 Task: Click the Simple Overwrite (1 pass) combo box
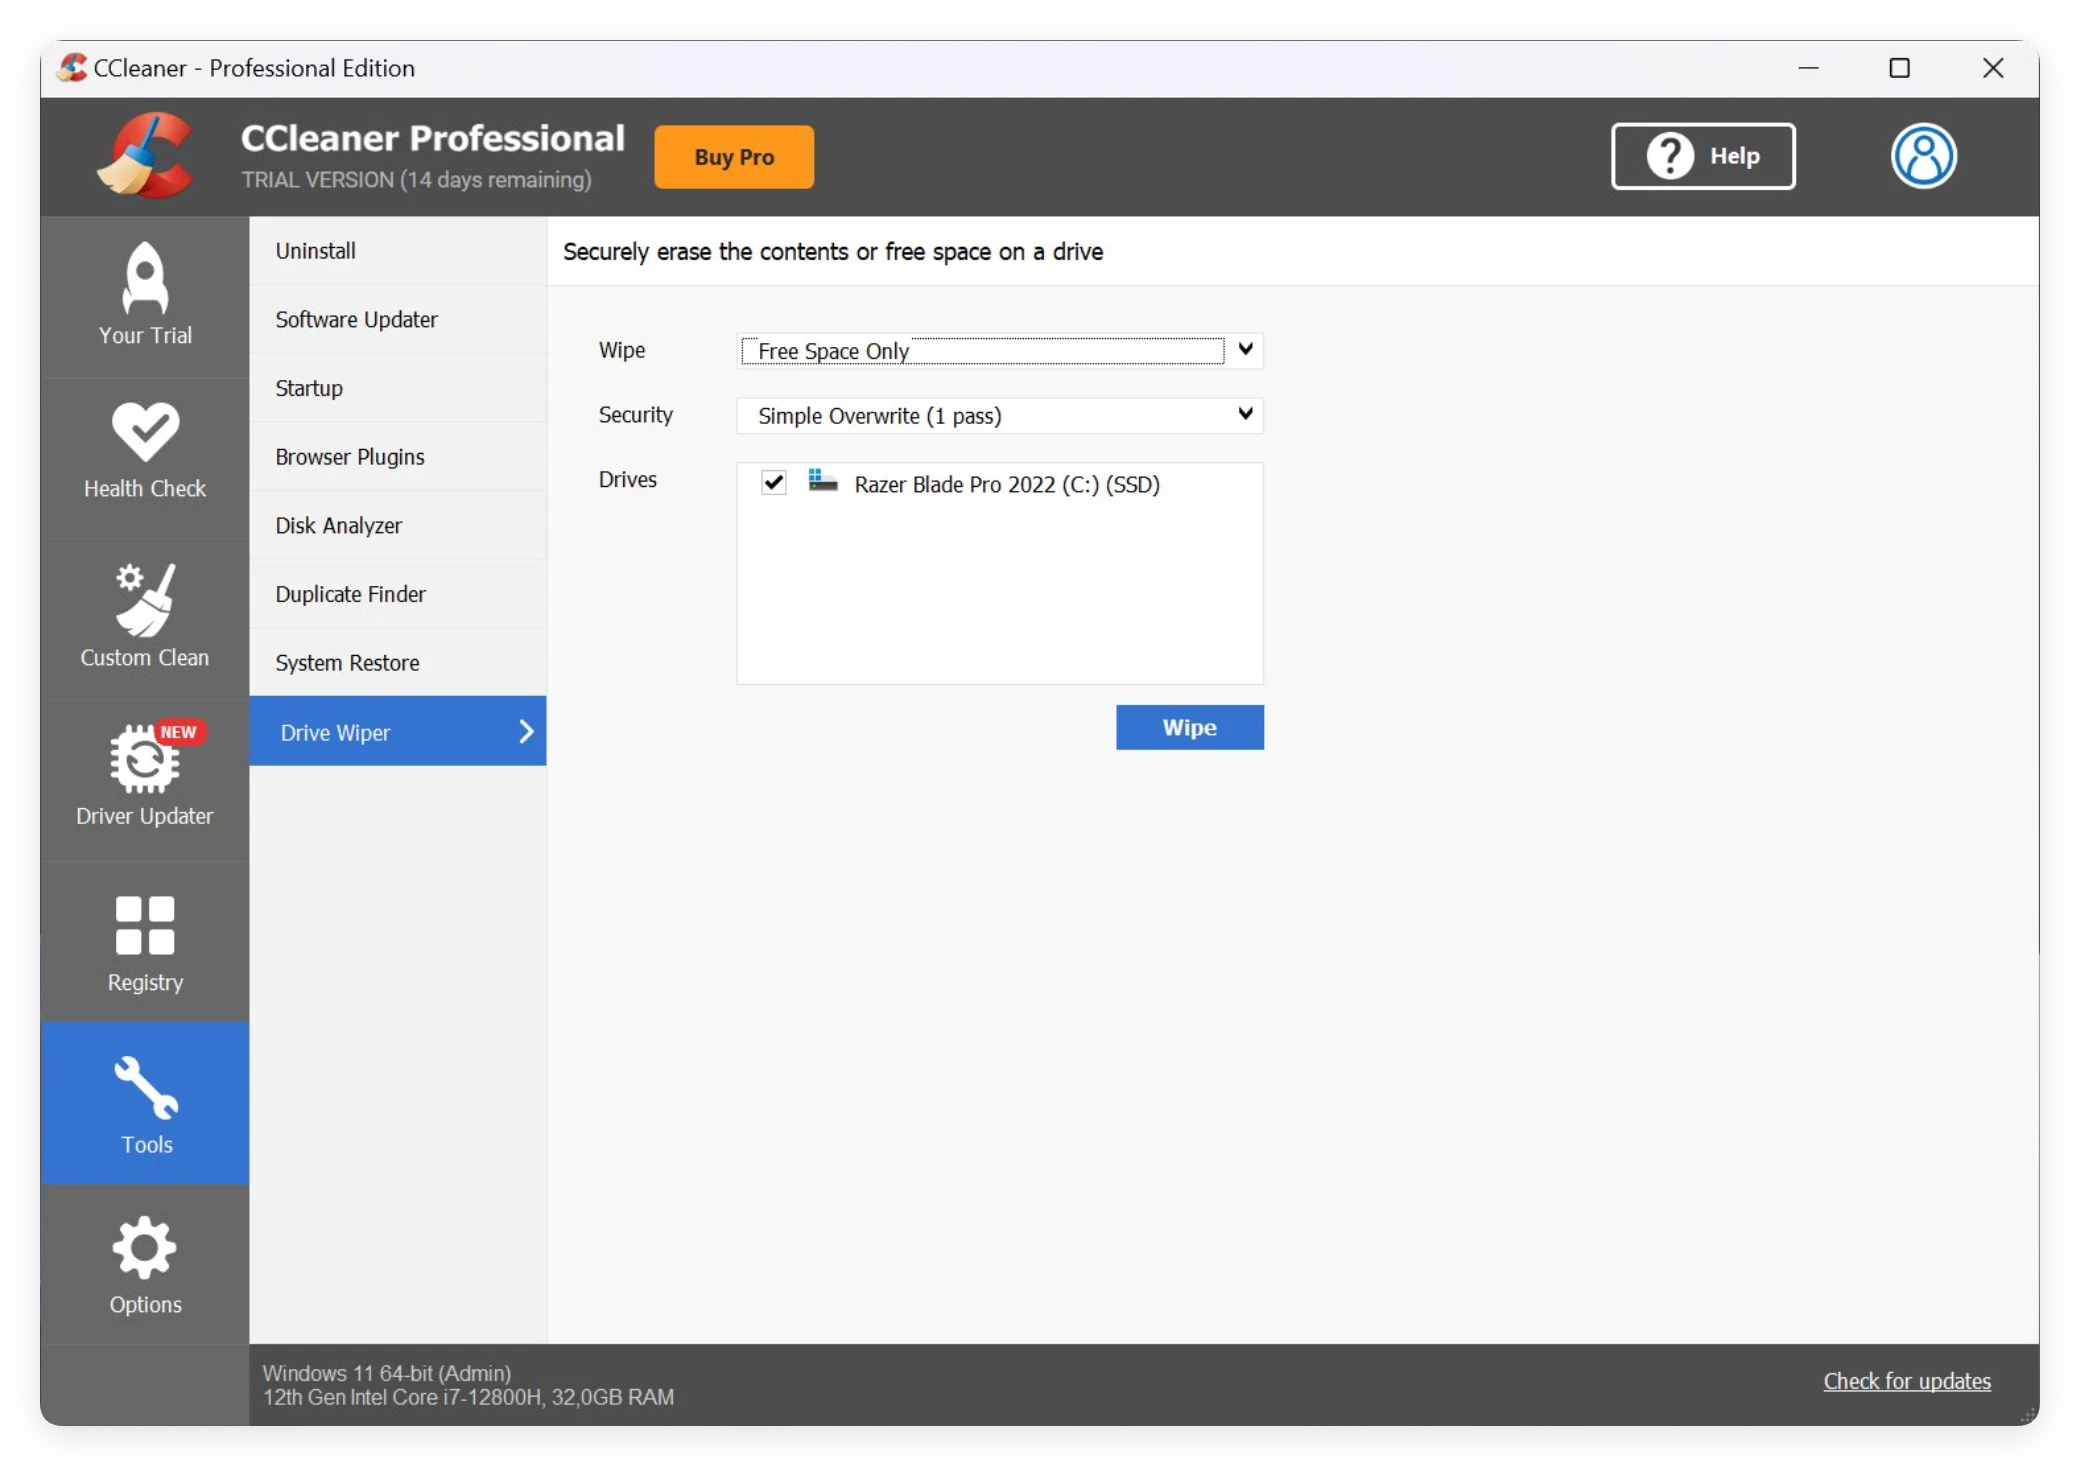999,415
